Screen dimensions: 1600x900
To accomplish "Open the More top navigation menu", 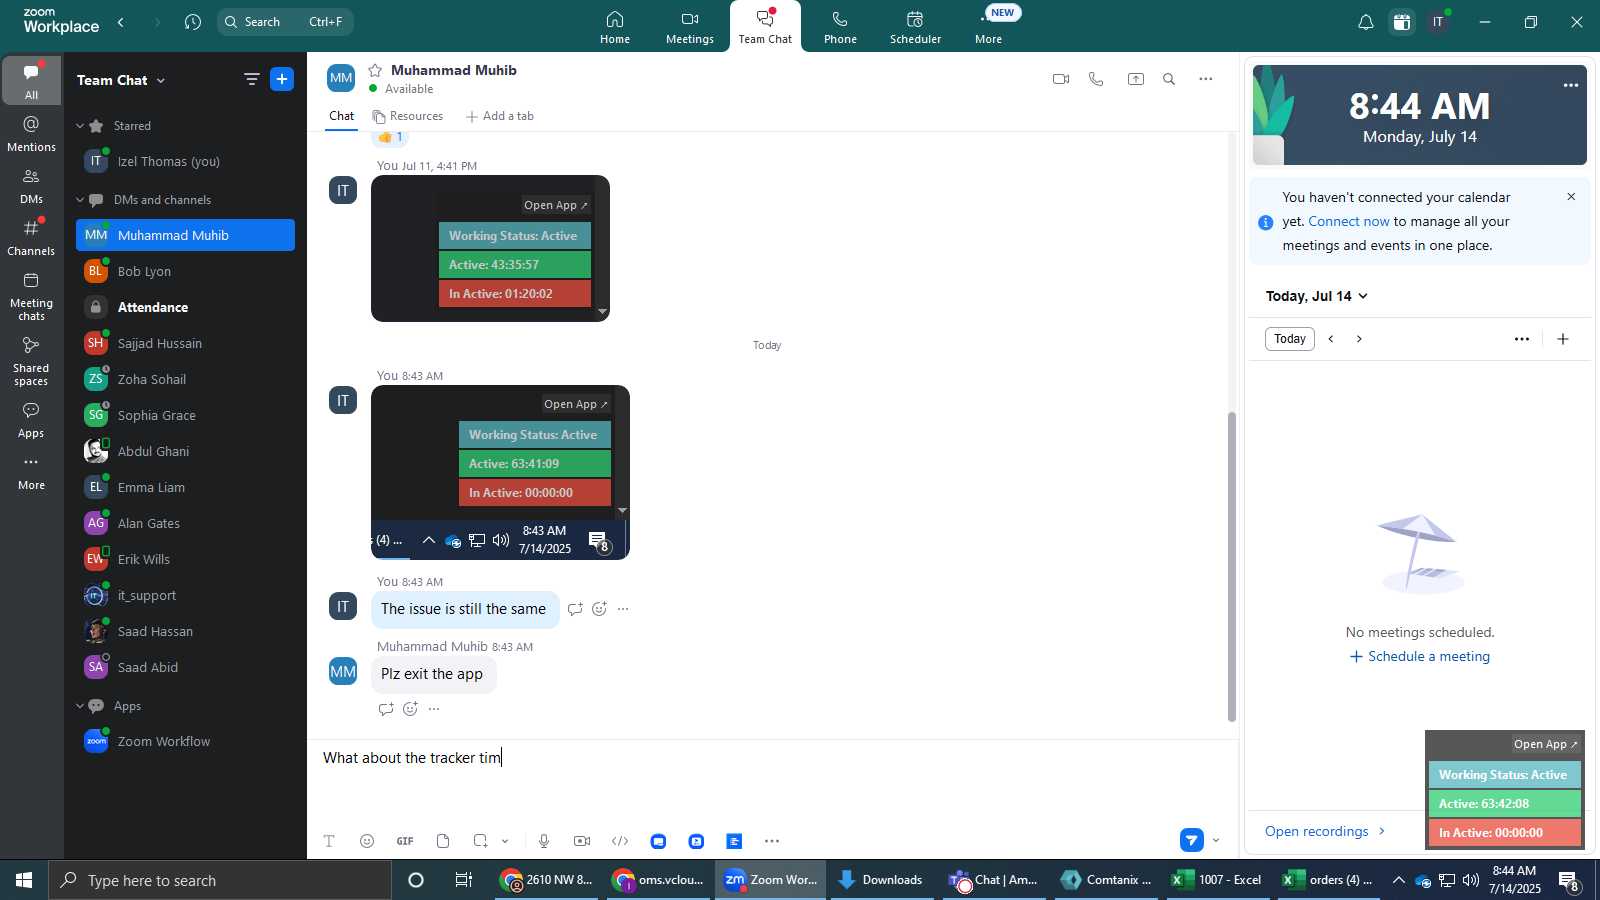I will click(x=989, y=27).
